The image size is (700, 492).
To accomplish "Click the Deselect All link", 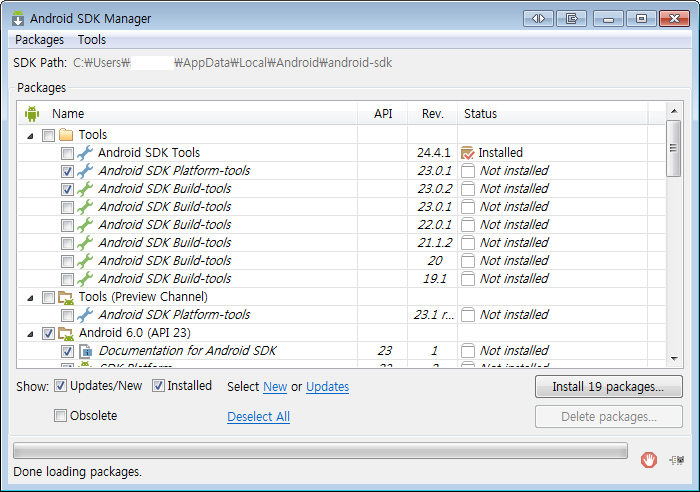I will click(x=258, y=417).
